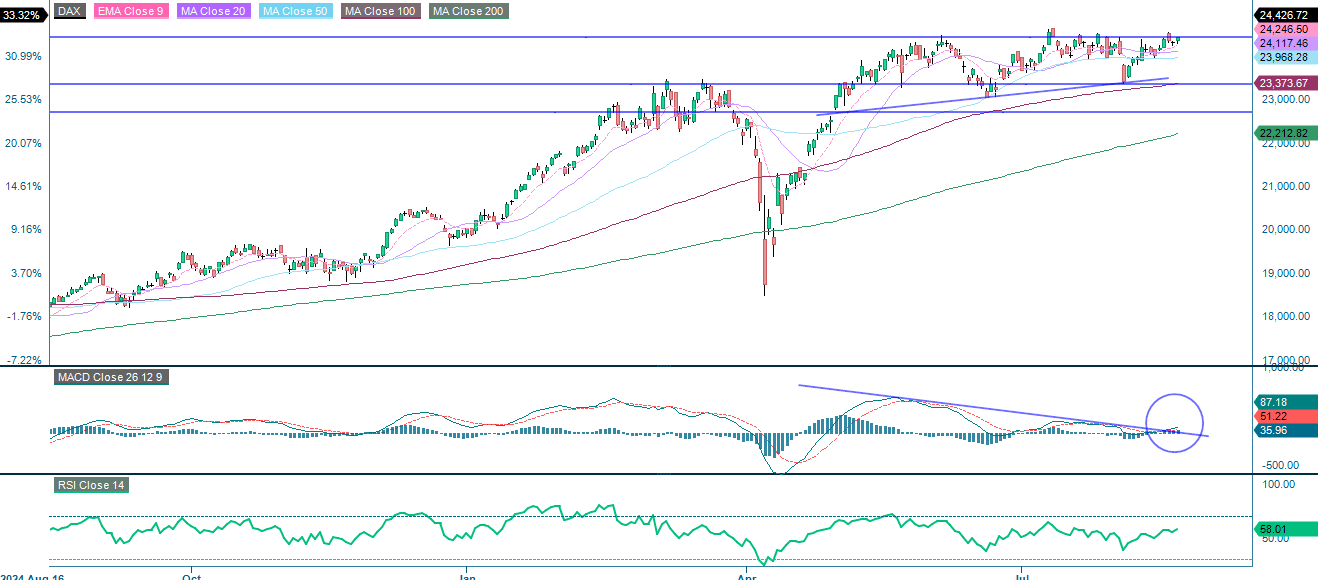Click the 33.32% change label
Image resolution: width=1318 pixels, height=580 pixels.
coord(21,15)
